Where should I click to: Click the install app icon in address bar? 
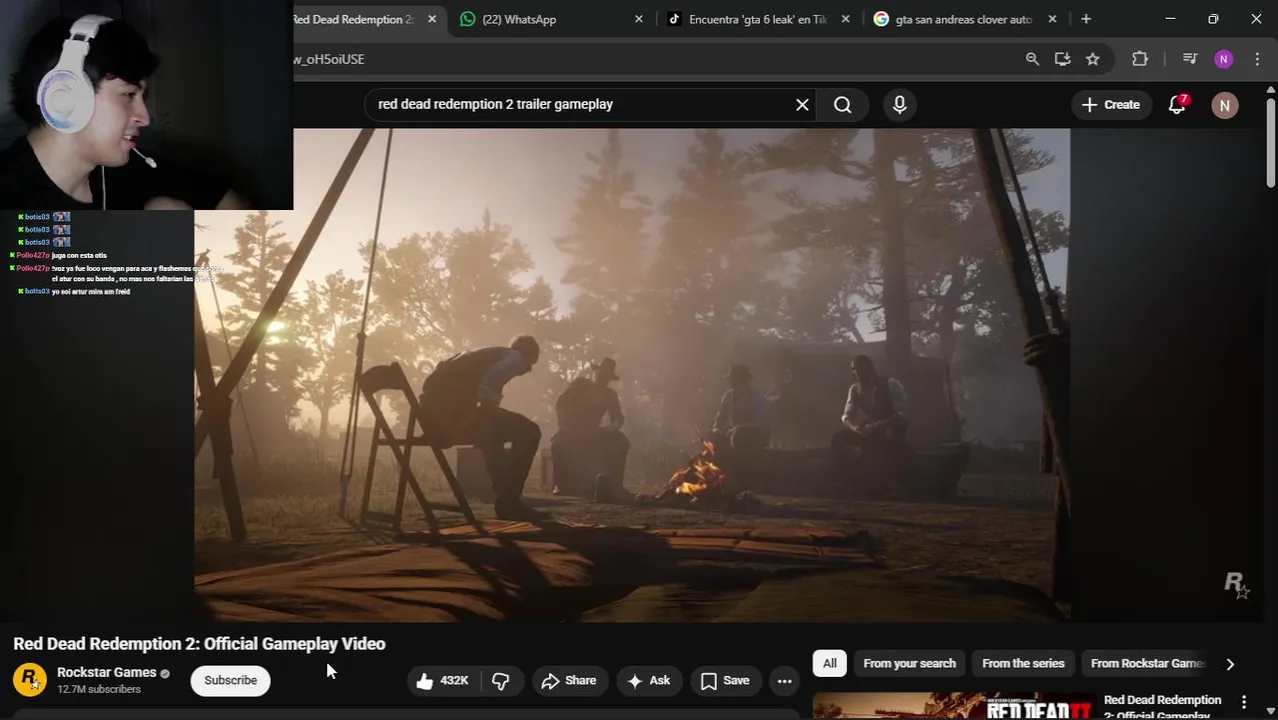coord(1062,59)
